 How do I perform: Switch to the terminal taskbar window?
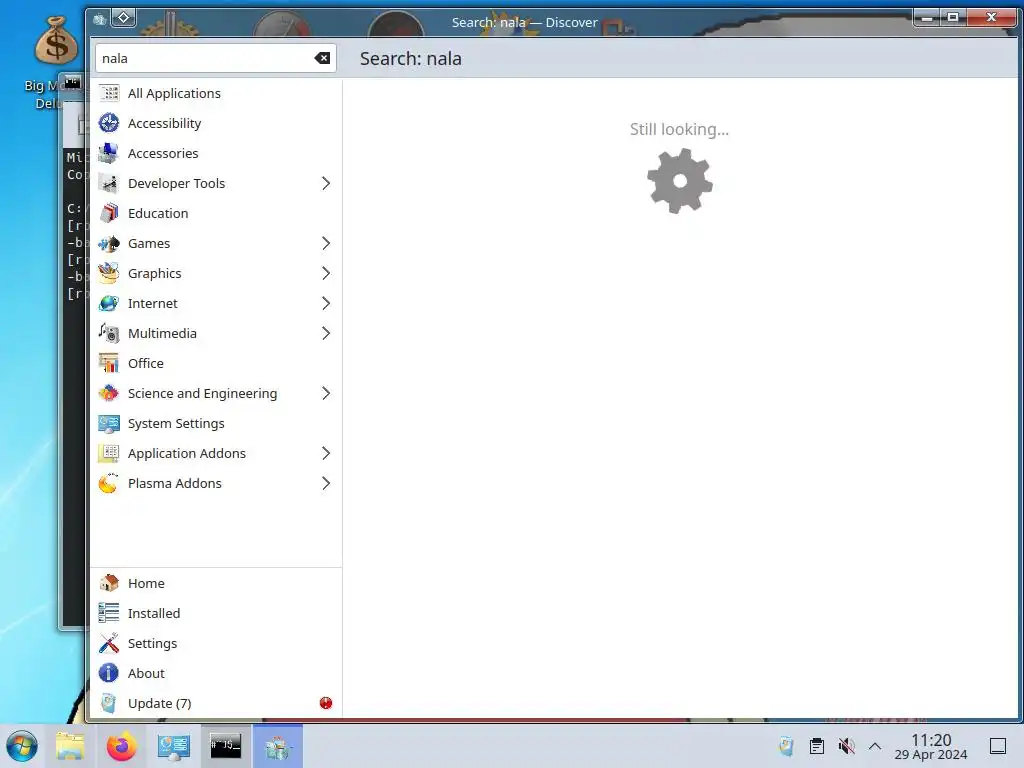[225, 746]
